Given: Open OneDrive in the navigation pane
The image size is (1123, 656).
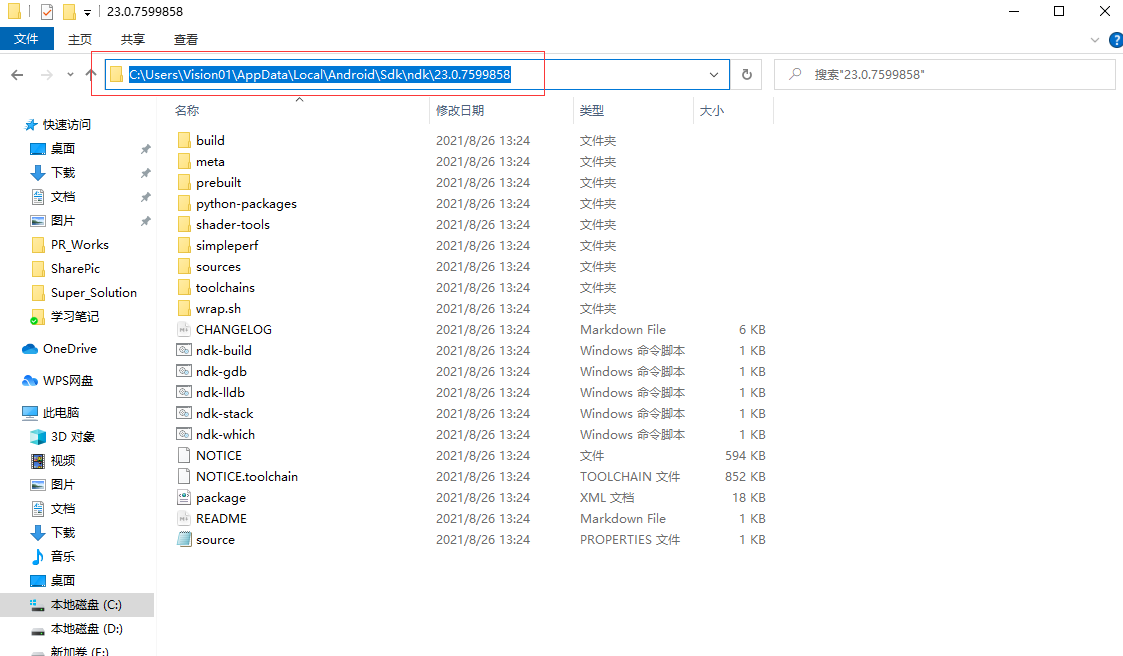Looking at the screenshot, I should [x=69, y=349].
